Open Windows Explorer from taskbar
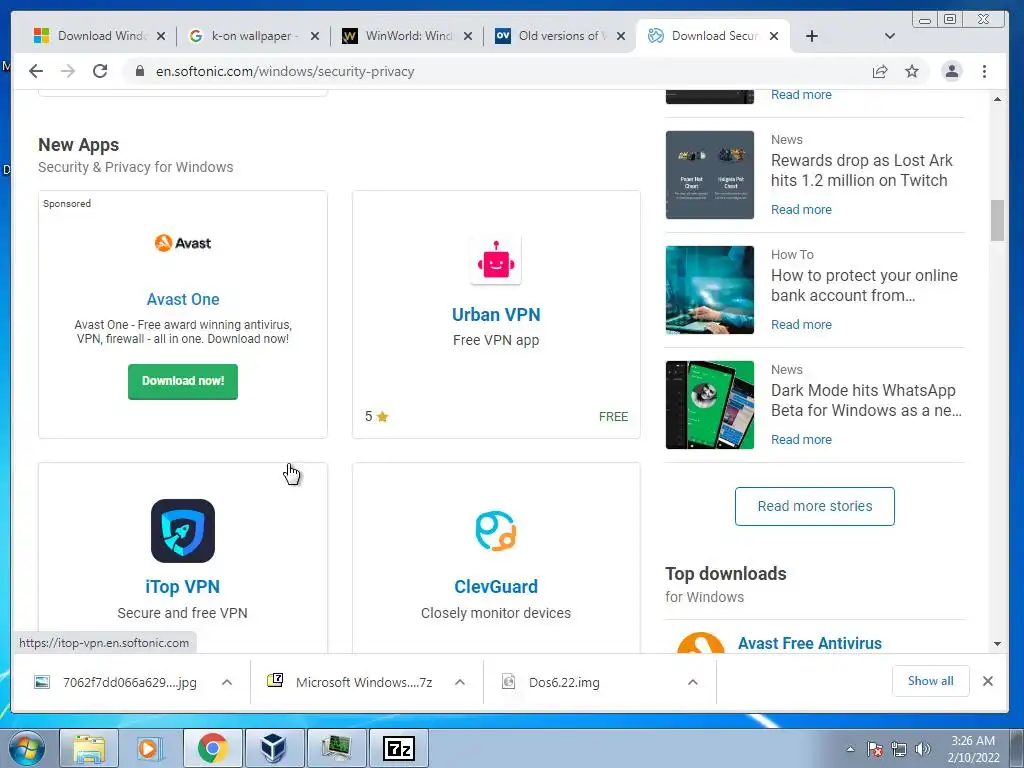1024x768 pixels. 89,748
